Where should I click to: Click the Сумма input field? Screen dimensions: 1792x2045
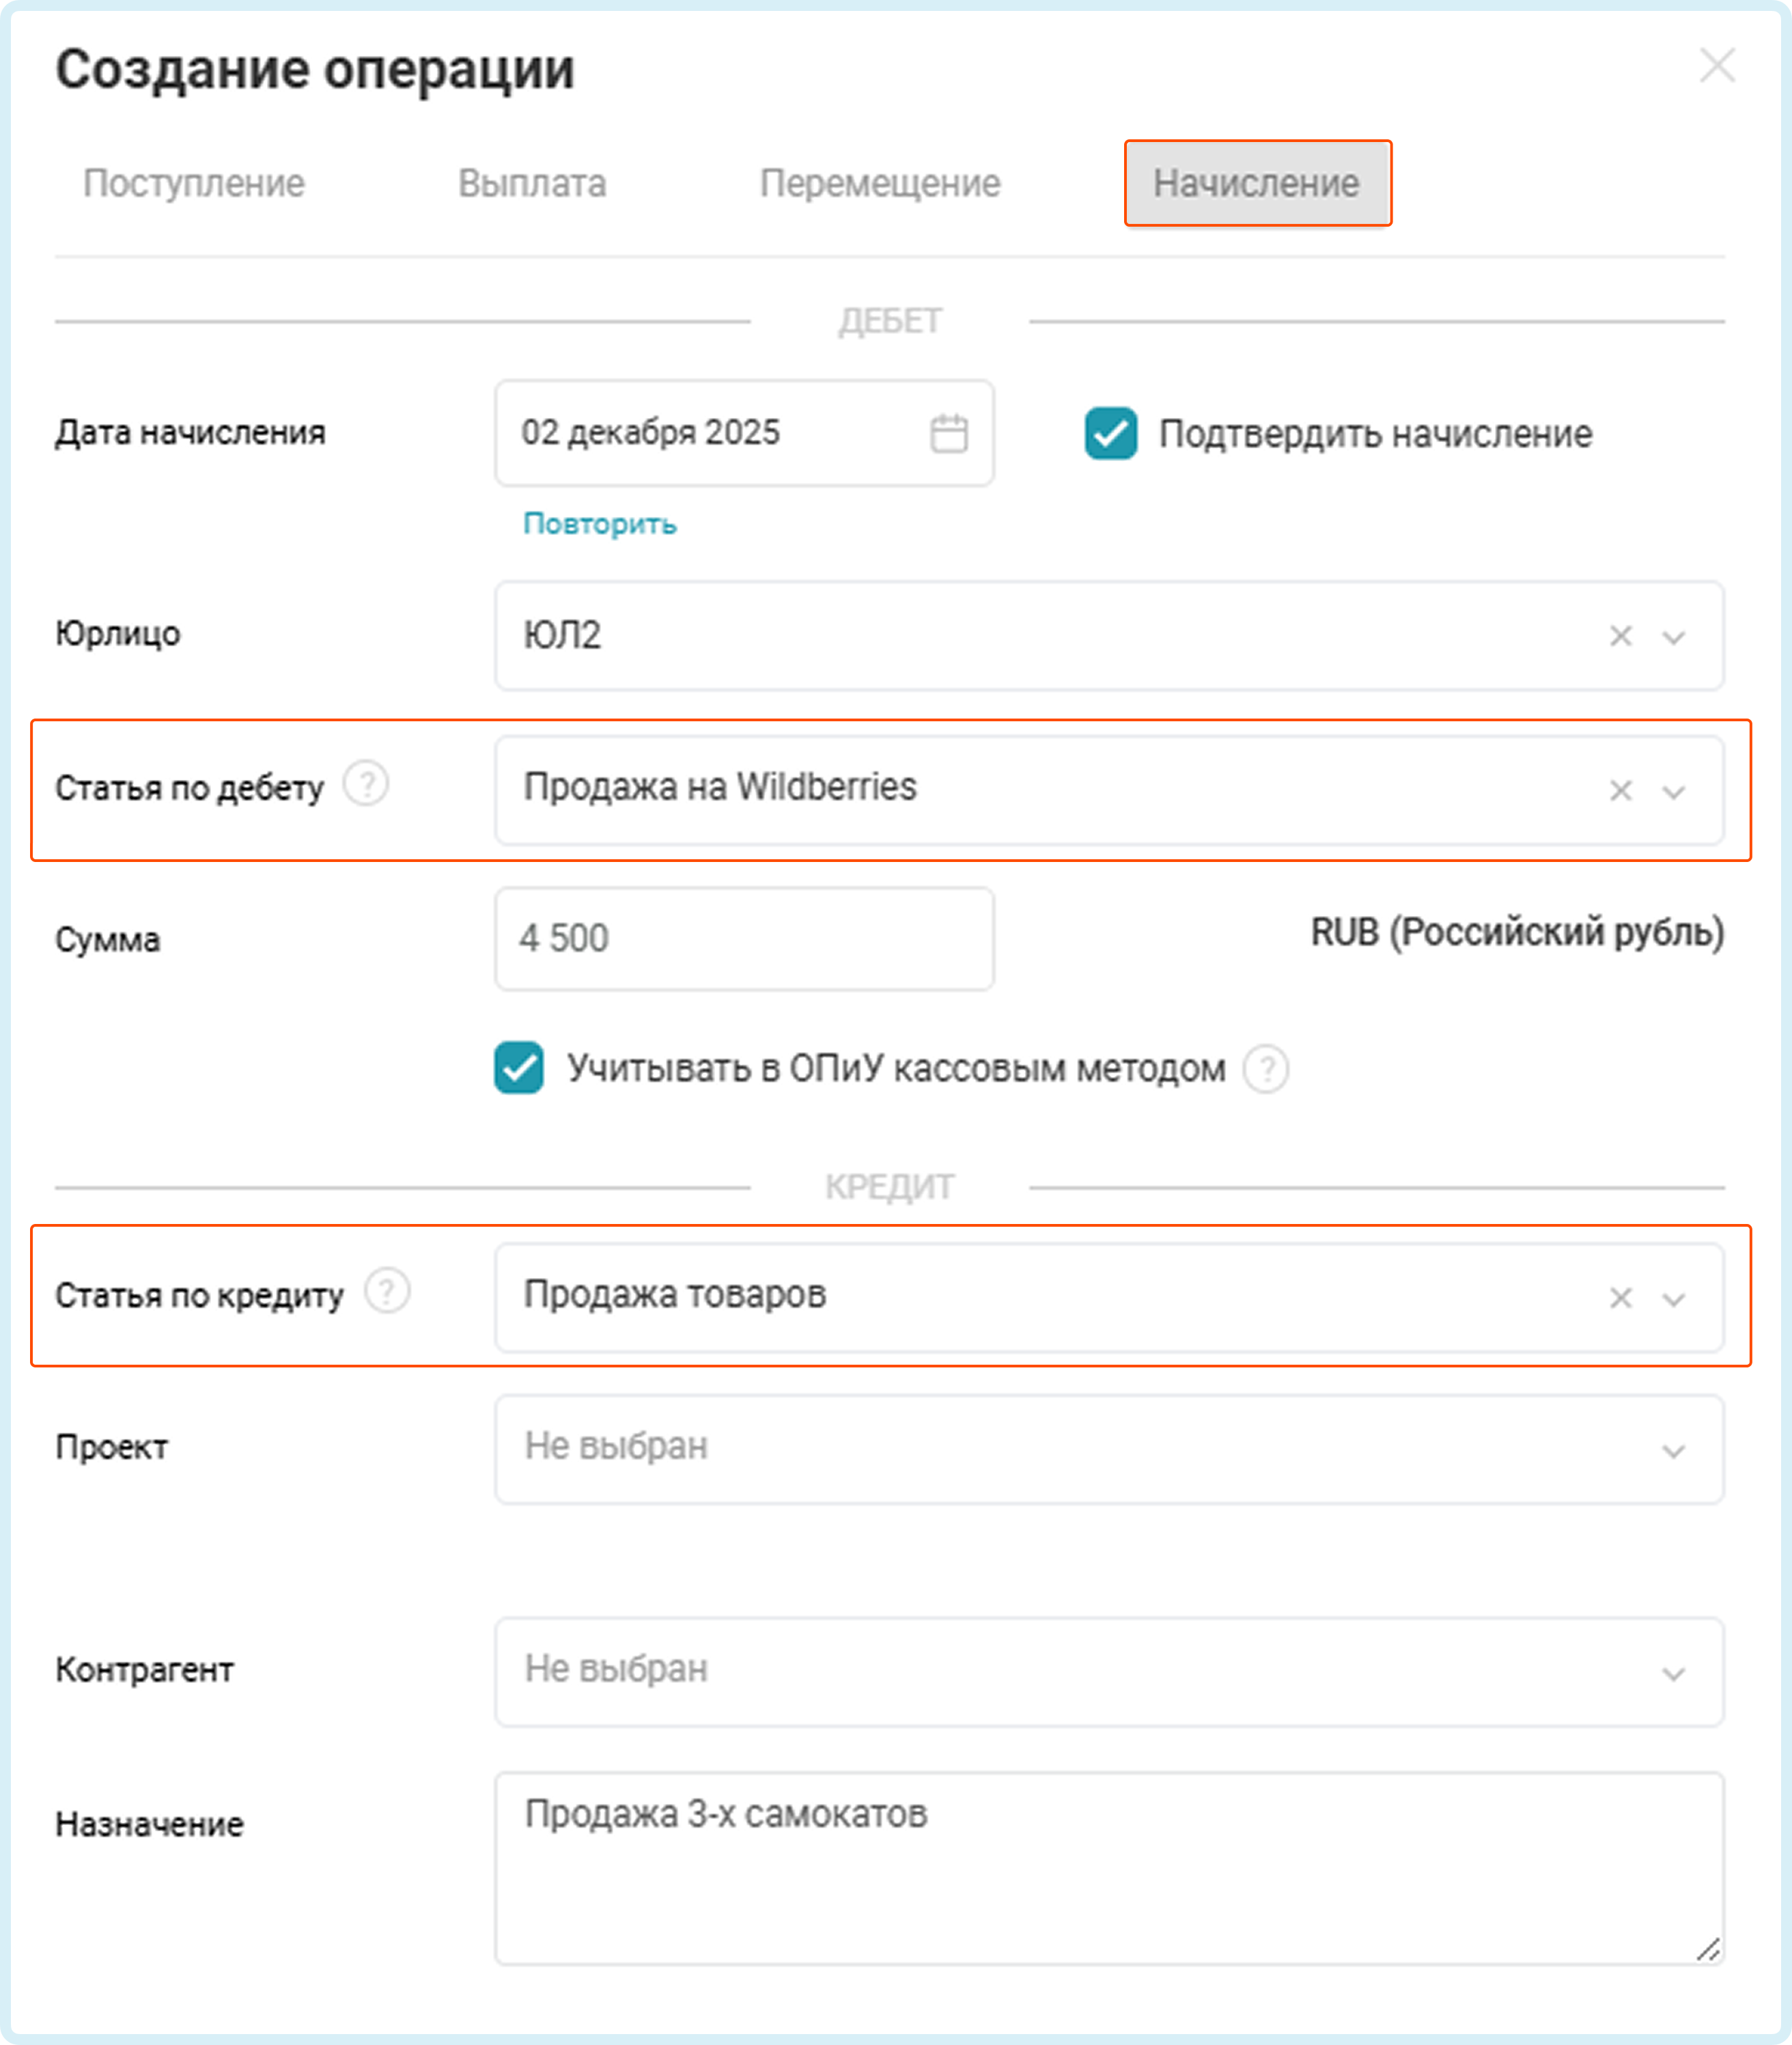[744, 939]
